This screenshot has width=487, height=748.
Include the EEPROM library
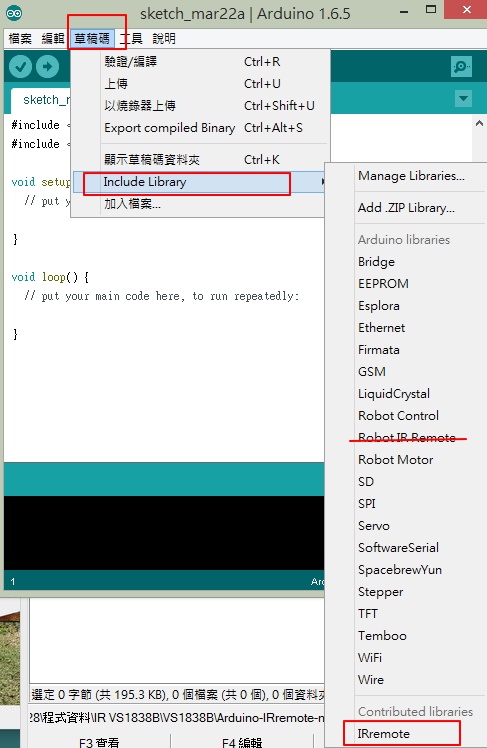coord(383,283)
